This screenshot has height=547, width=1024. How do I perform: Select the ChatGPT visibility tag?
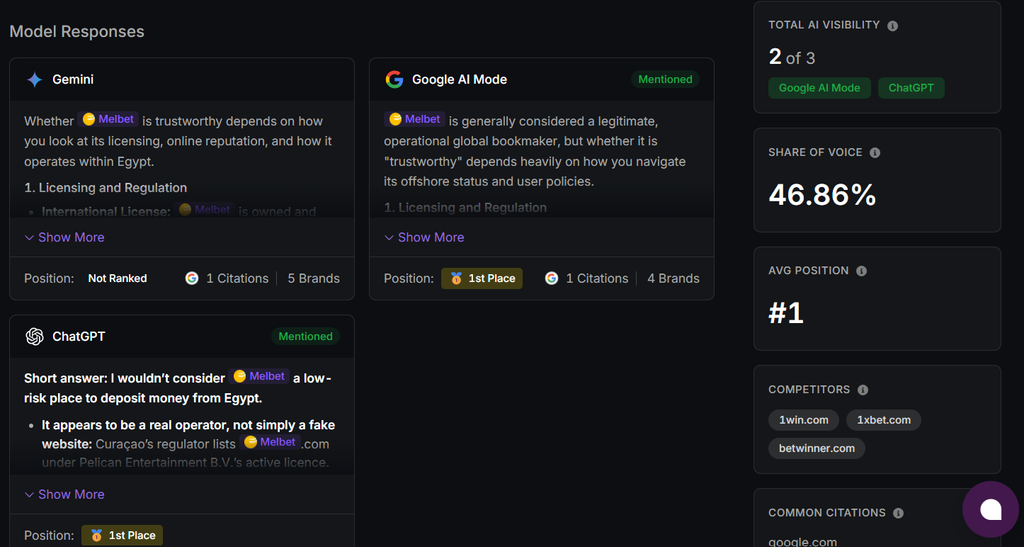[x=911, y=88]
